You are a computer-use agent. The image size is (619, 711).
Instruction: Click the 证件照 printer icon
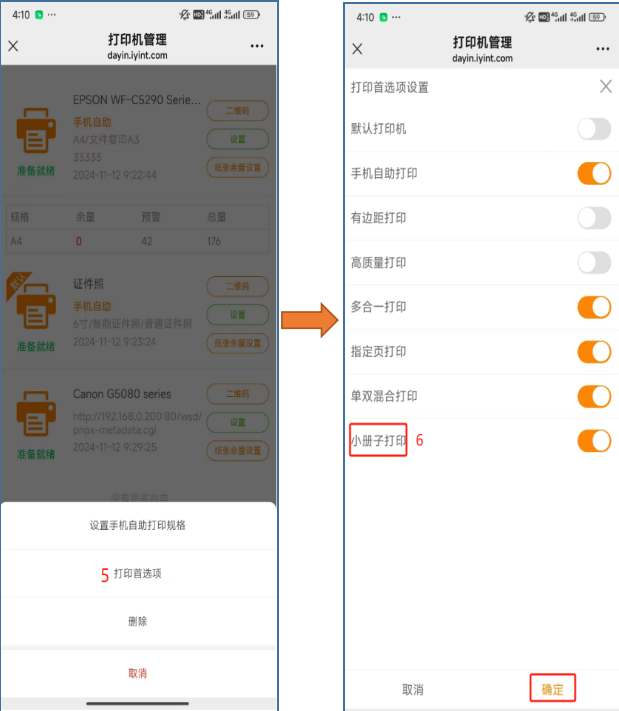[x=36, y=307]
